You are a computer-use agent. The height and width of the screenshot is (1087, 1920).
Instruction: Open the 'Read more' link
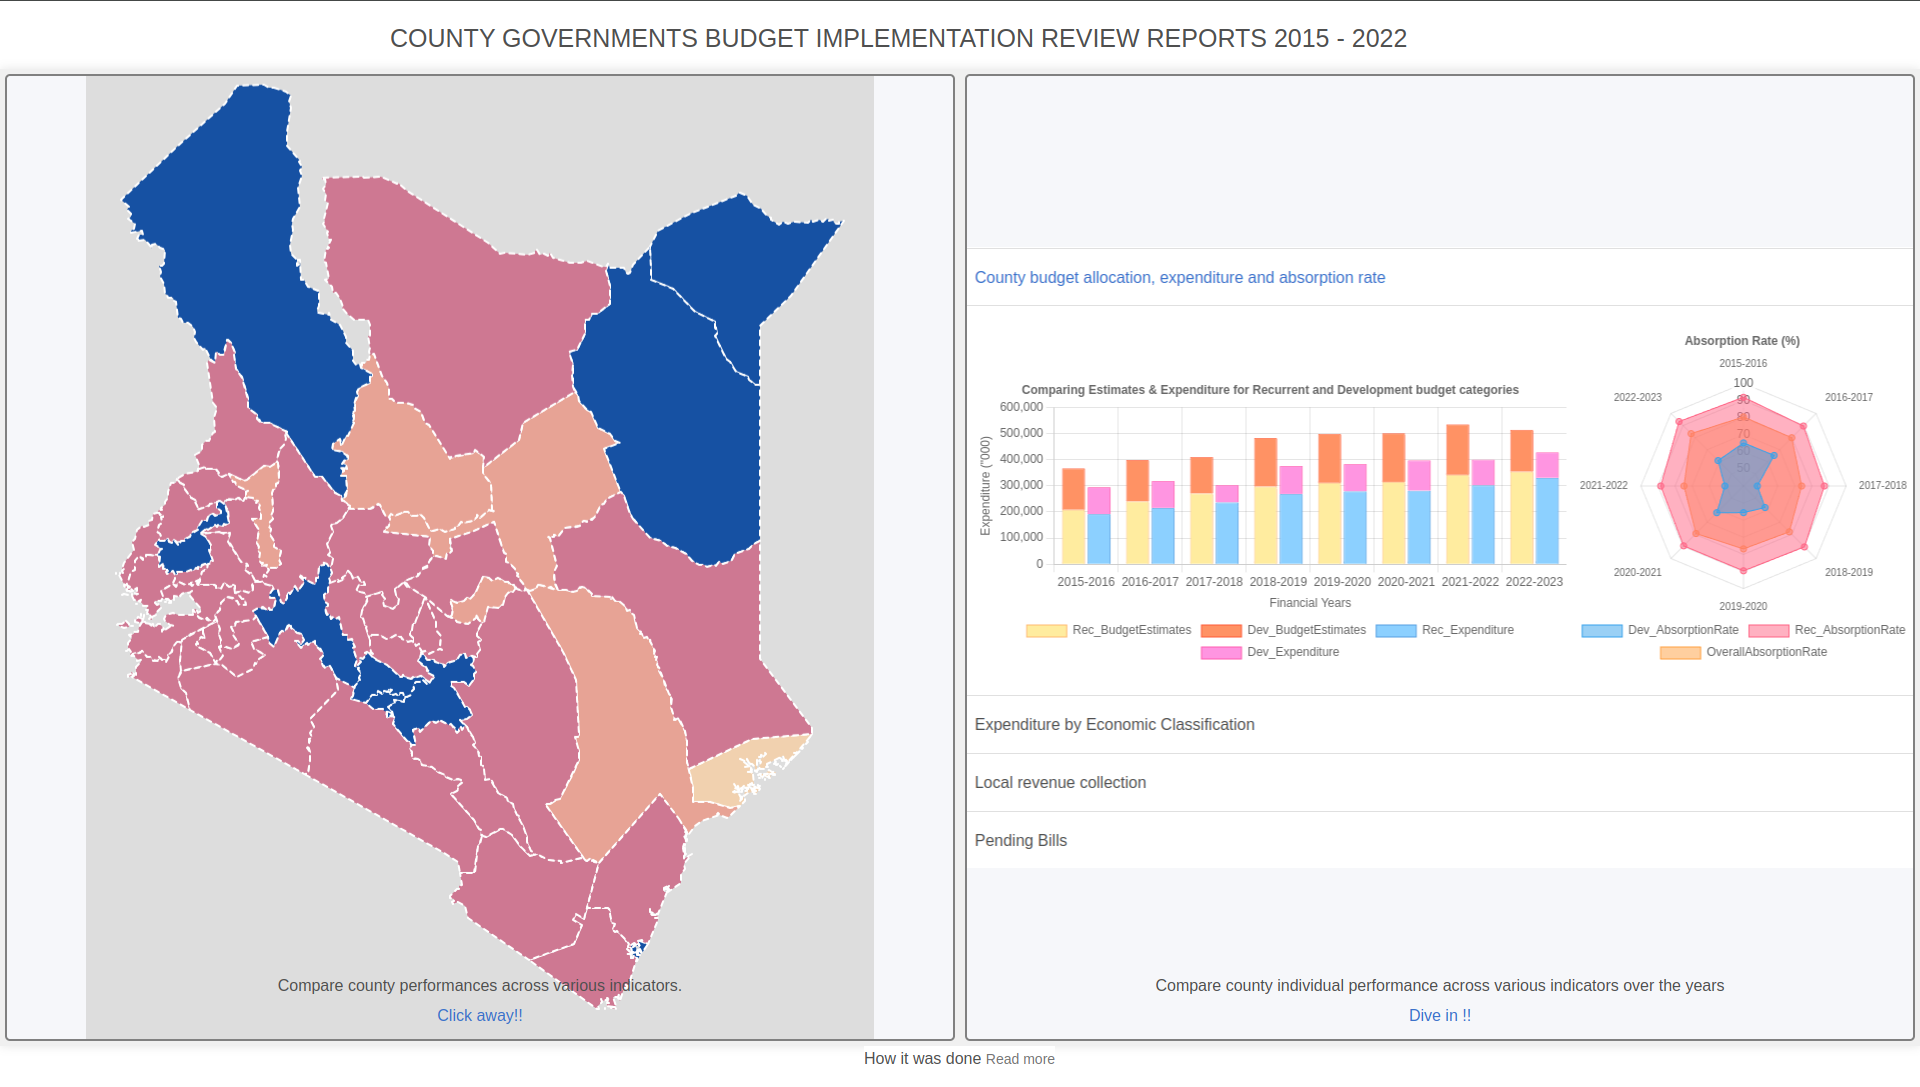(x=1020, y=1060)
